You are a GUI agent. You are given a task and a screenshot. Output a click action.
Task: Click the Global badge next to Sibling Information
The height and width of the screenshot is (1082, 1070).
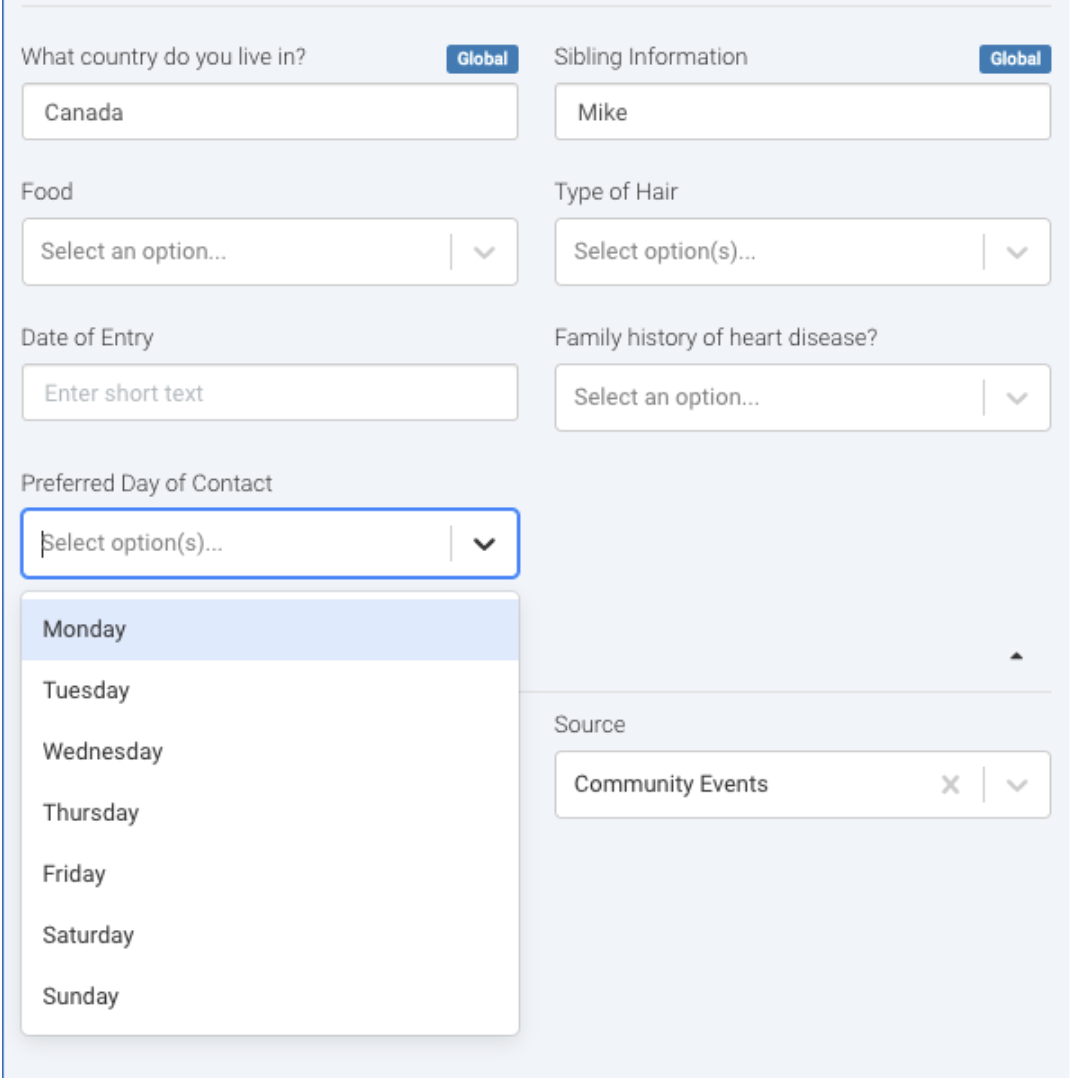pyautogui.click(x=1015, y=59)
